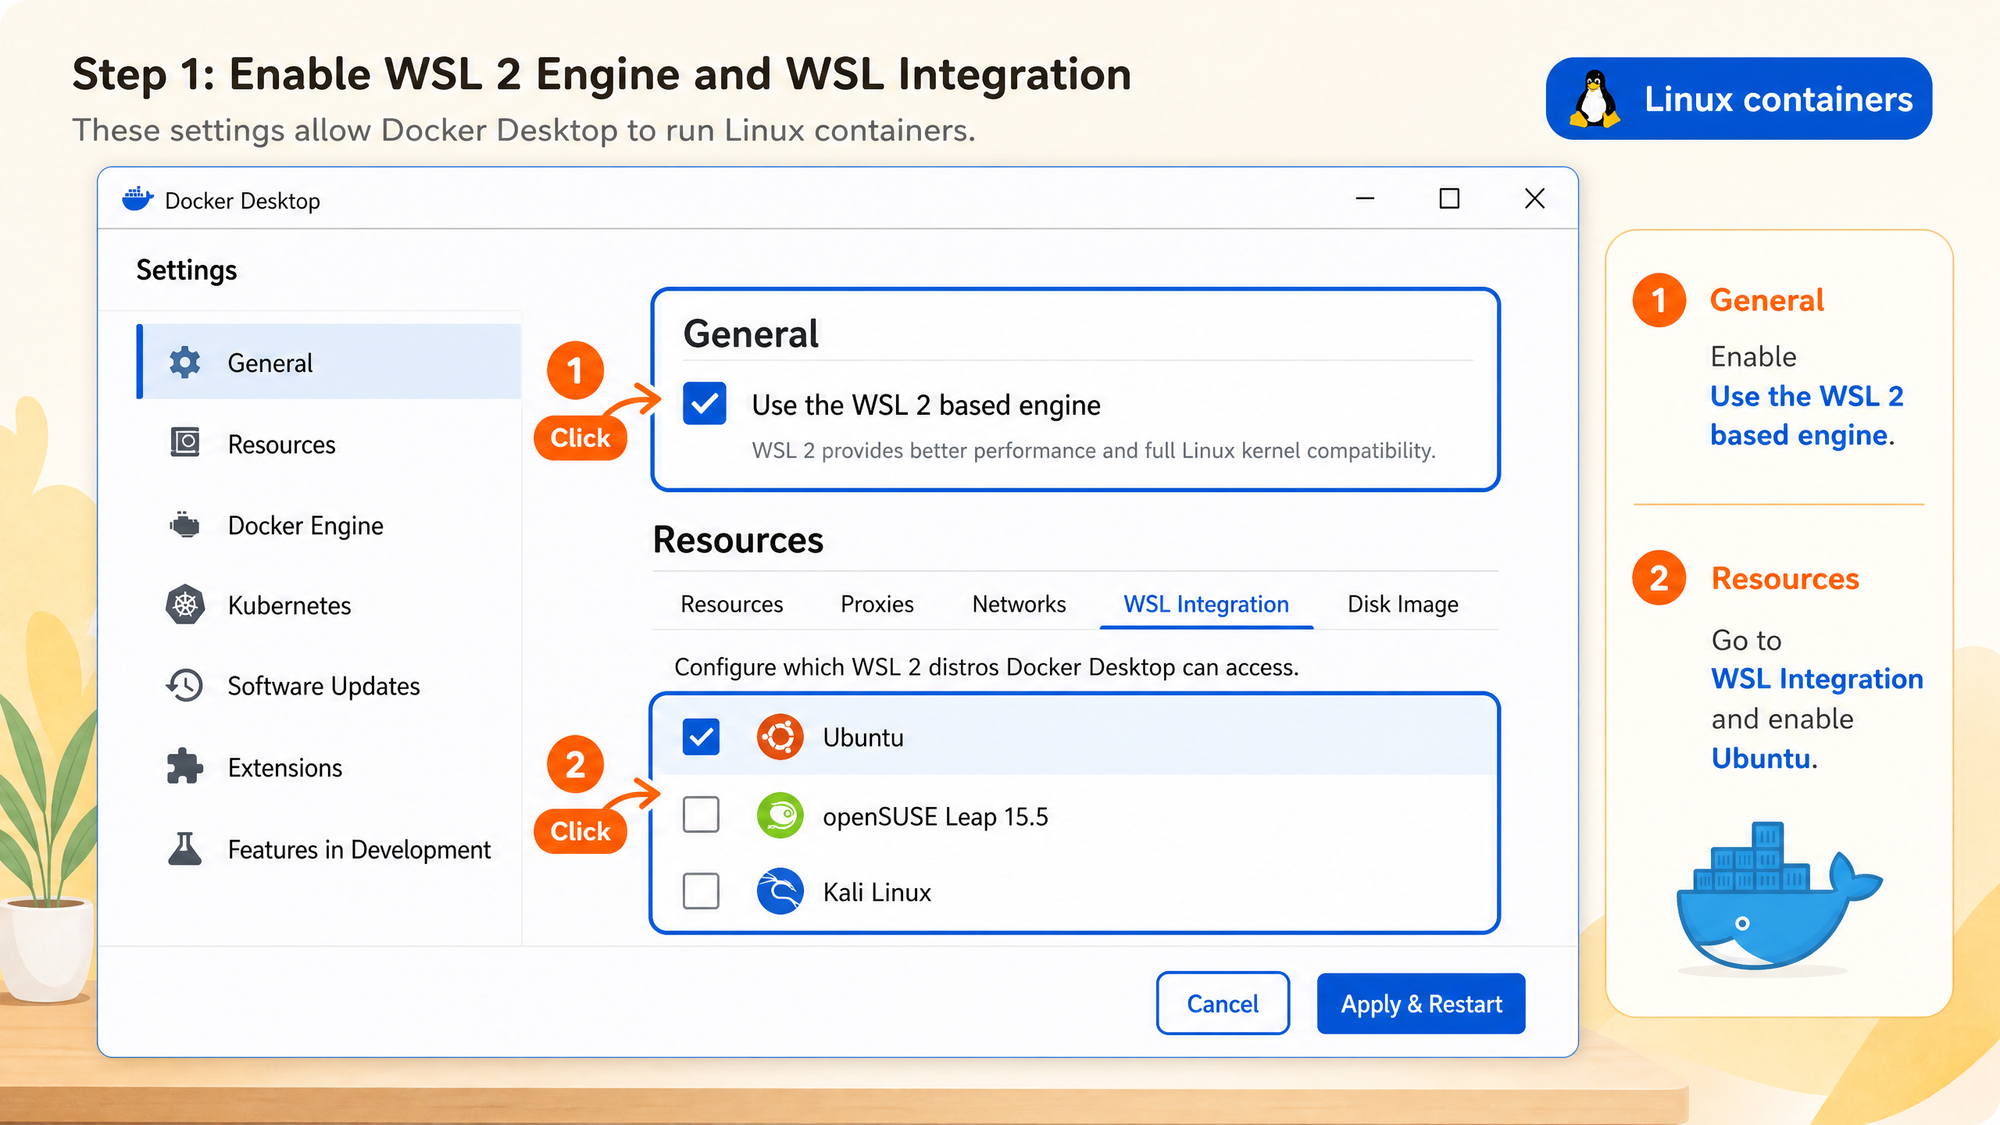This screenshot has width=2000, height=1125.
Task: Click the Linux penguin icon in the badge
Action: click(1595, 99)
